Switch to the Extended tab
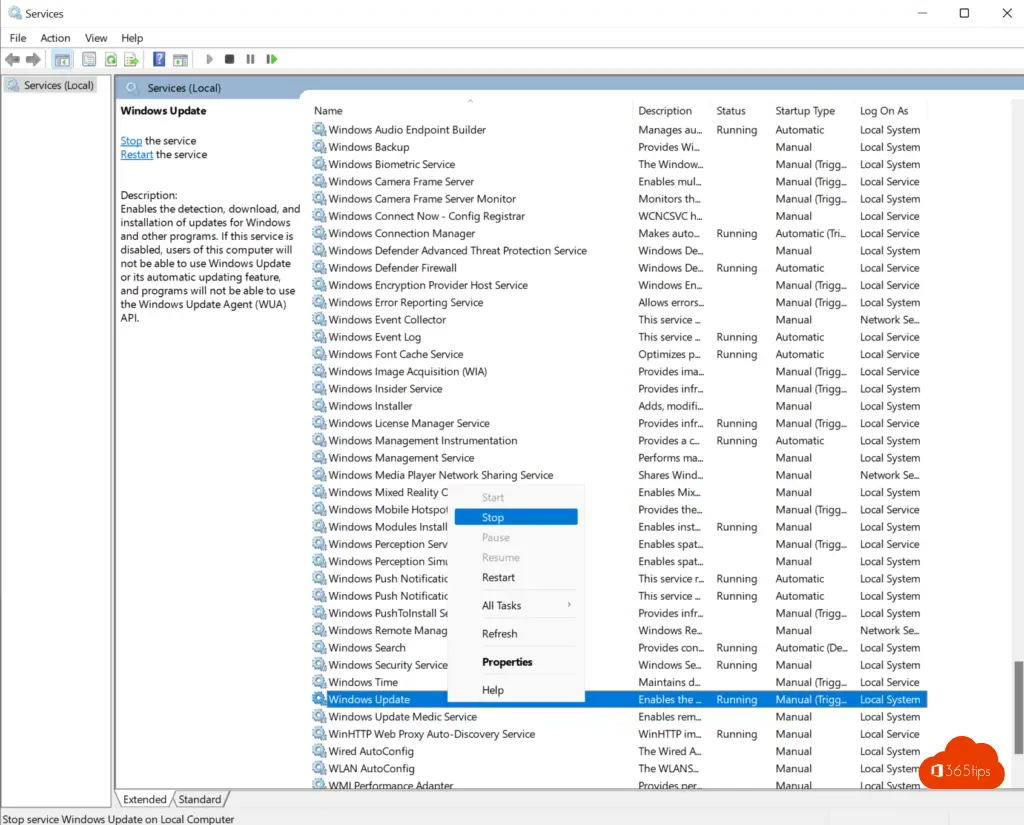This screenshot has width=1024, height=825. [x=144, y=799]
